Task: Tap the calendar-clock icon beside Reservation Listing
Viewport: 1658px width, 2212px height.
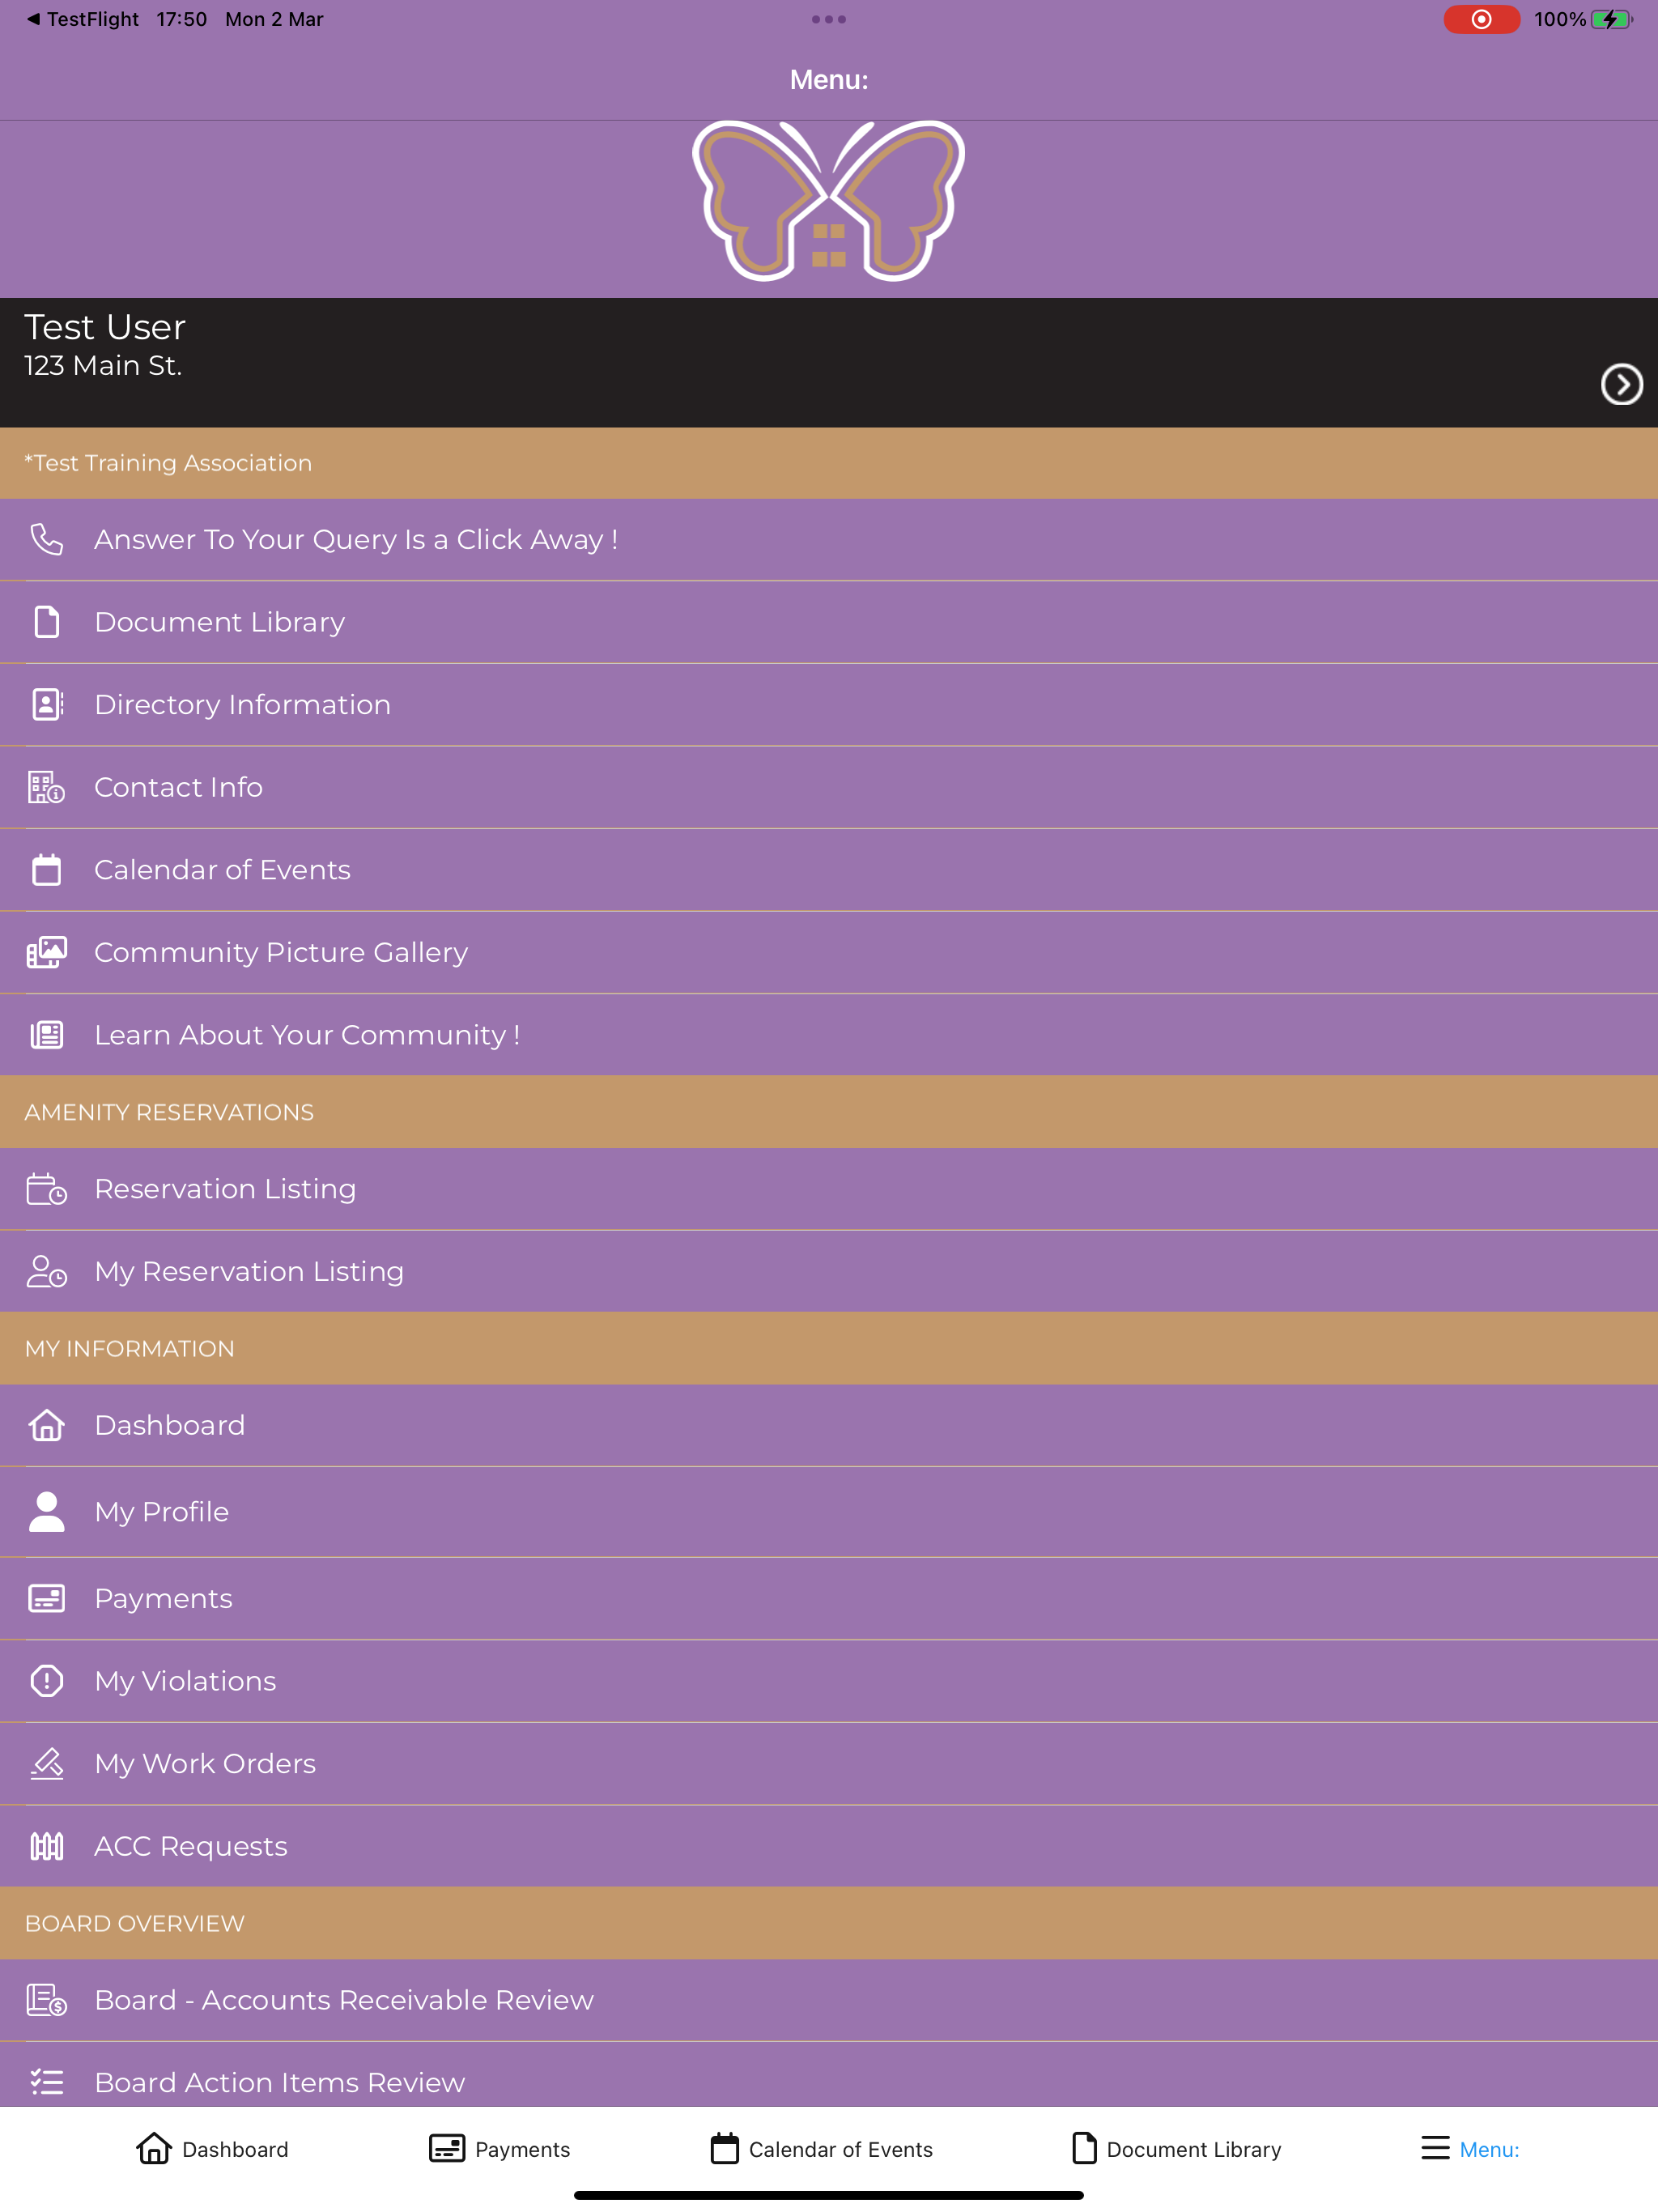Action: point(46,1189)
